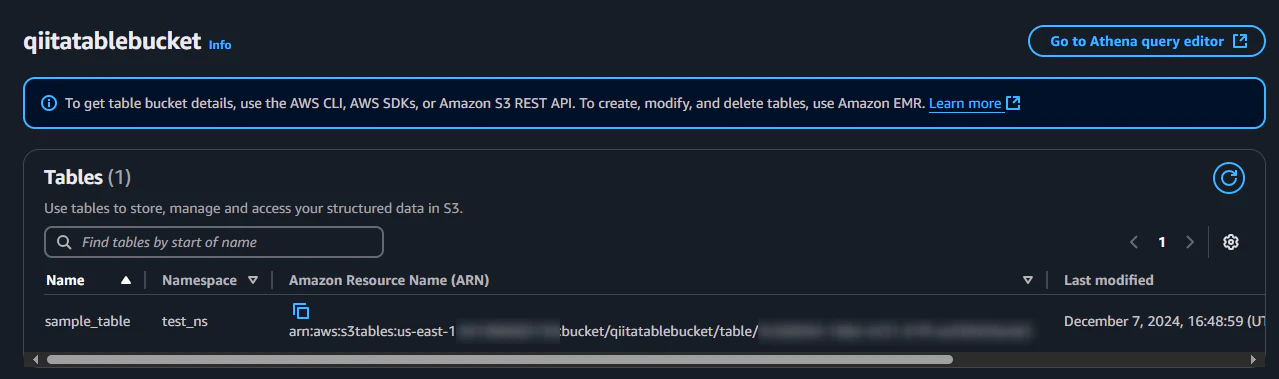The image size is (1279, 379).
Task: Select the sample_table row name
Action: click(88, 322)
